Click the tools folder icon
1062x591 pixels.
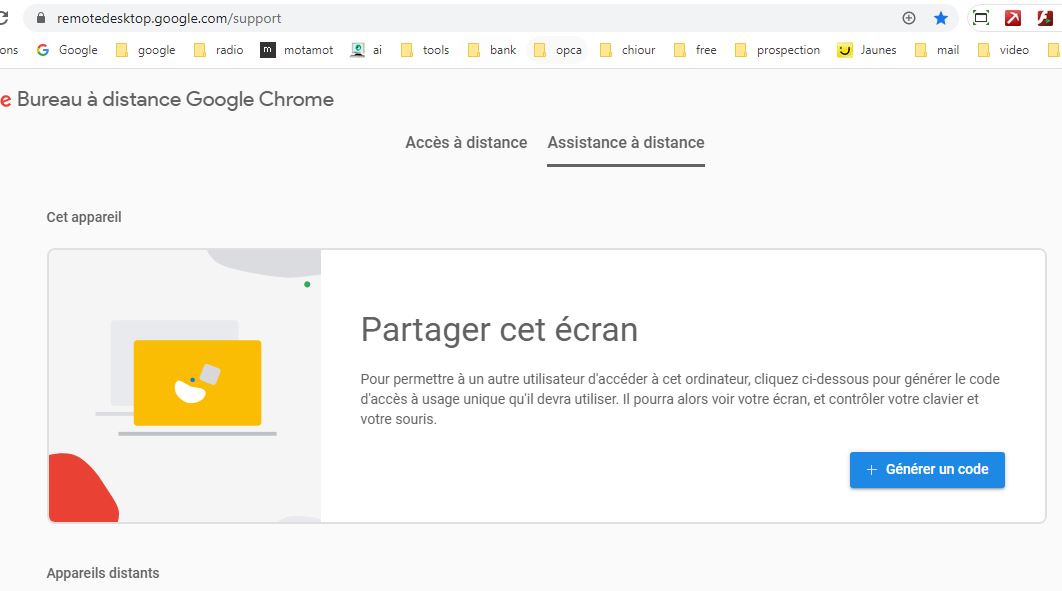click(406, 50)
